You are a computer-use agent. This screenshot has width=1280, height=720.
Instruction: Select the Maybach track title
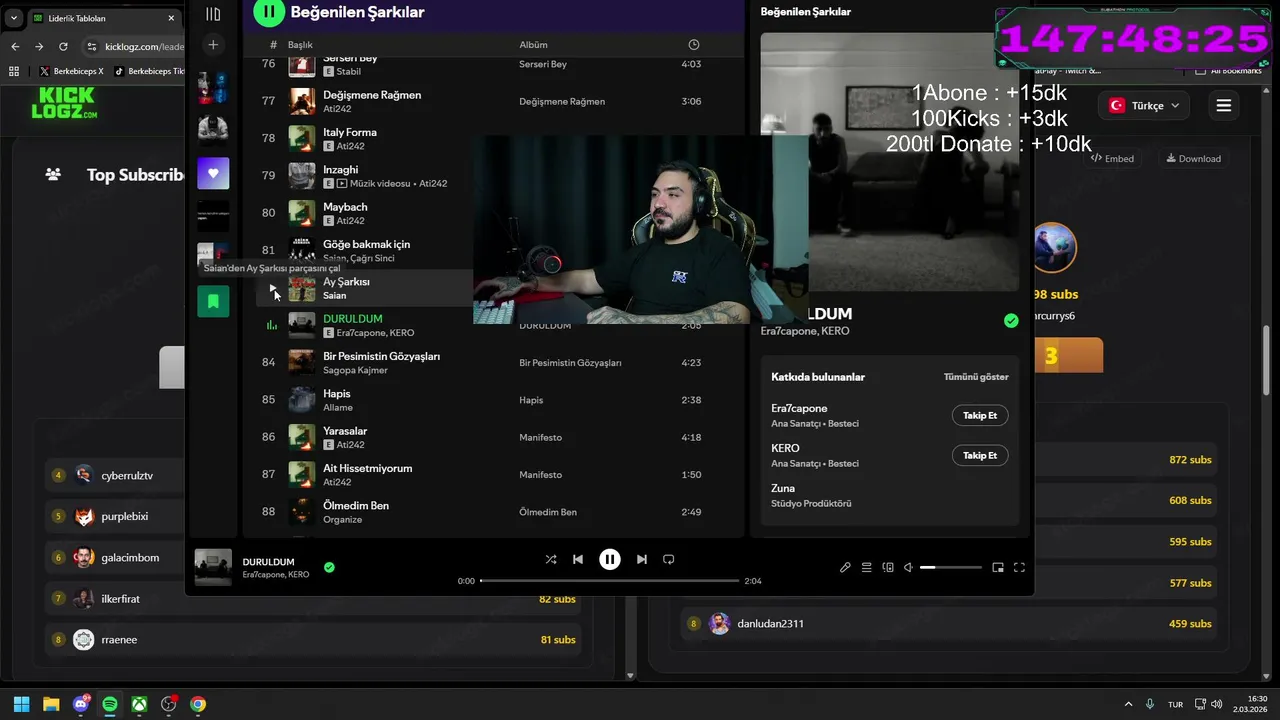(345, 207)
